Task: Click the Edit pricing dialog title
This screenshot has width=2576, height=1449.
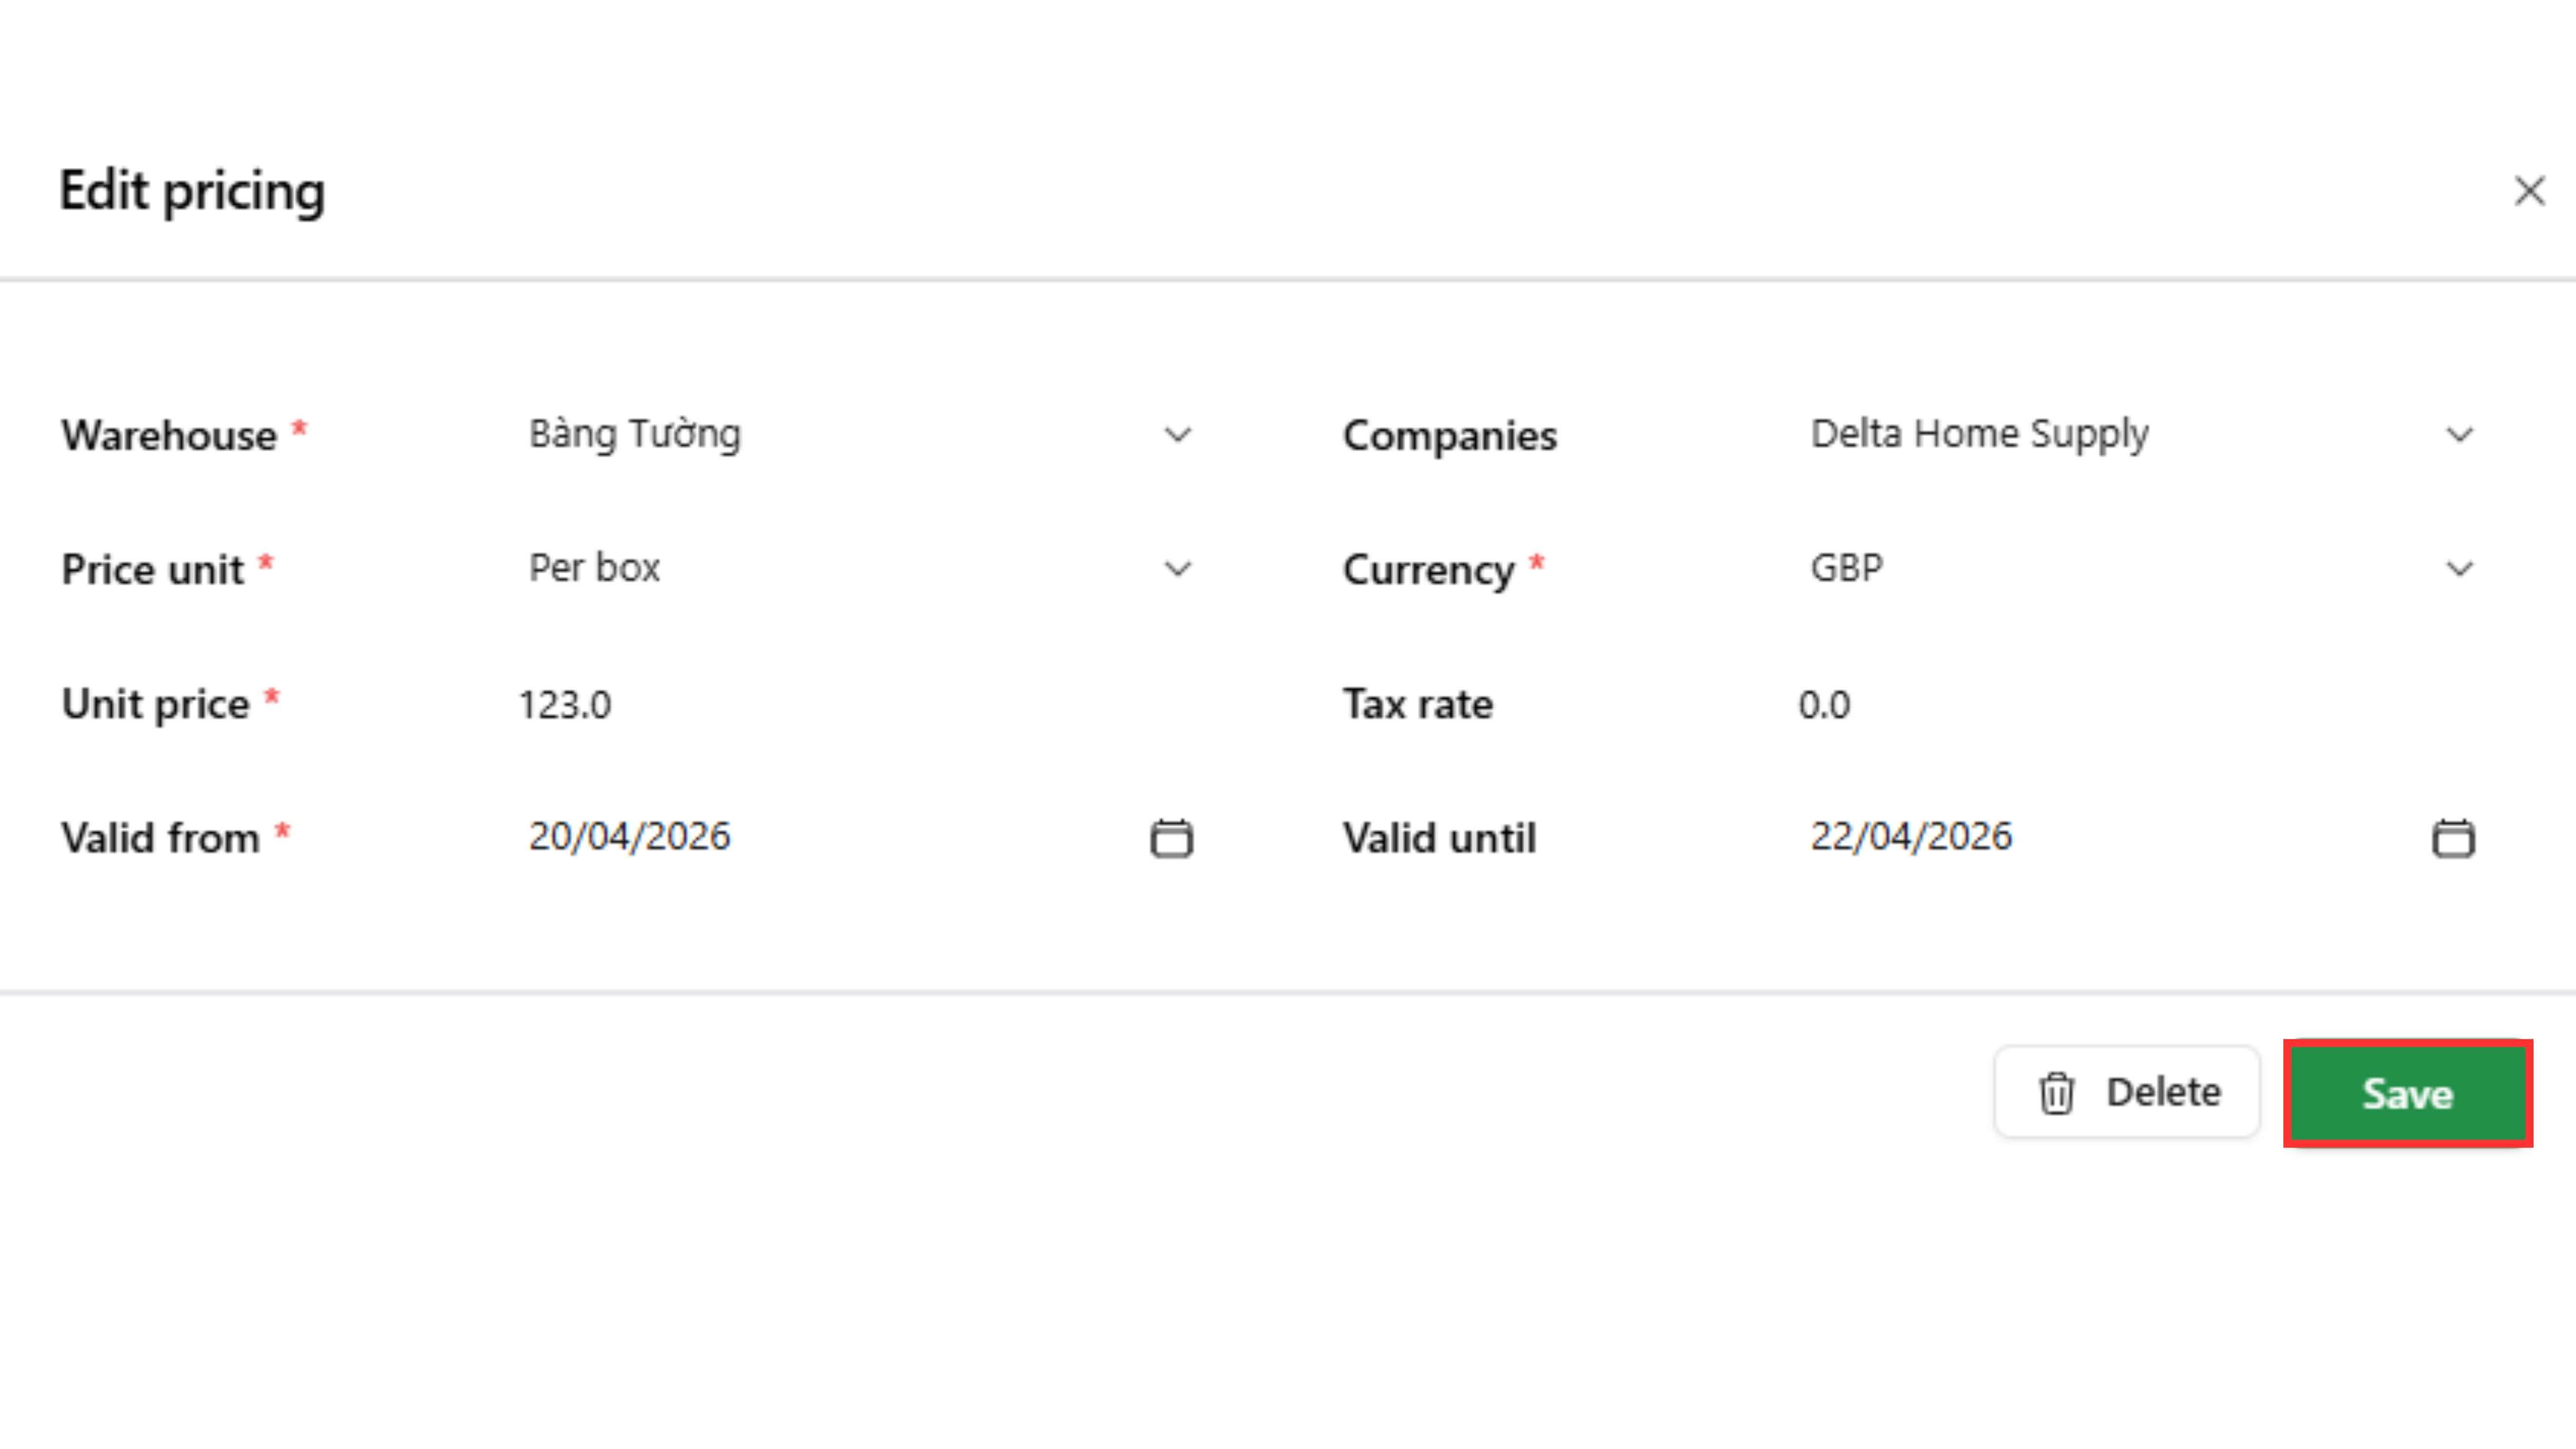Action: click(x=192, y=191)
